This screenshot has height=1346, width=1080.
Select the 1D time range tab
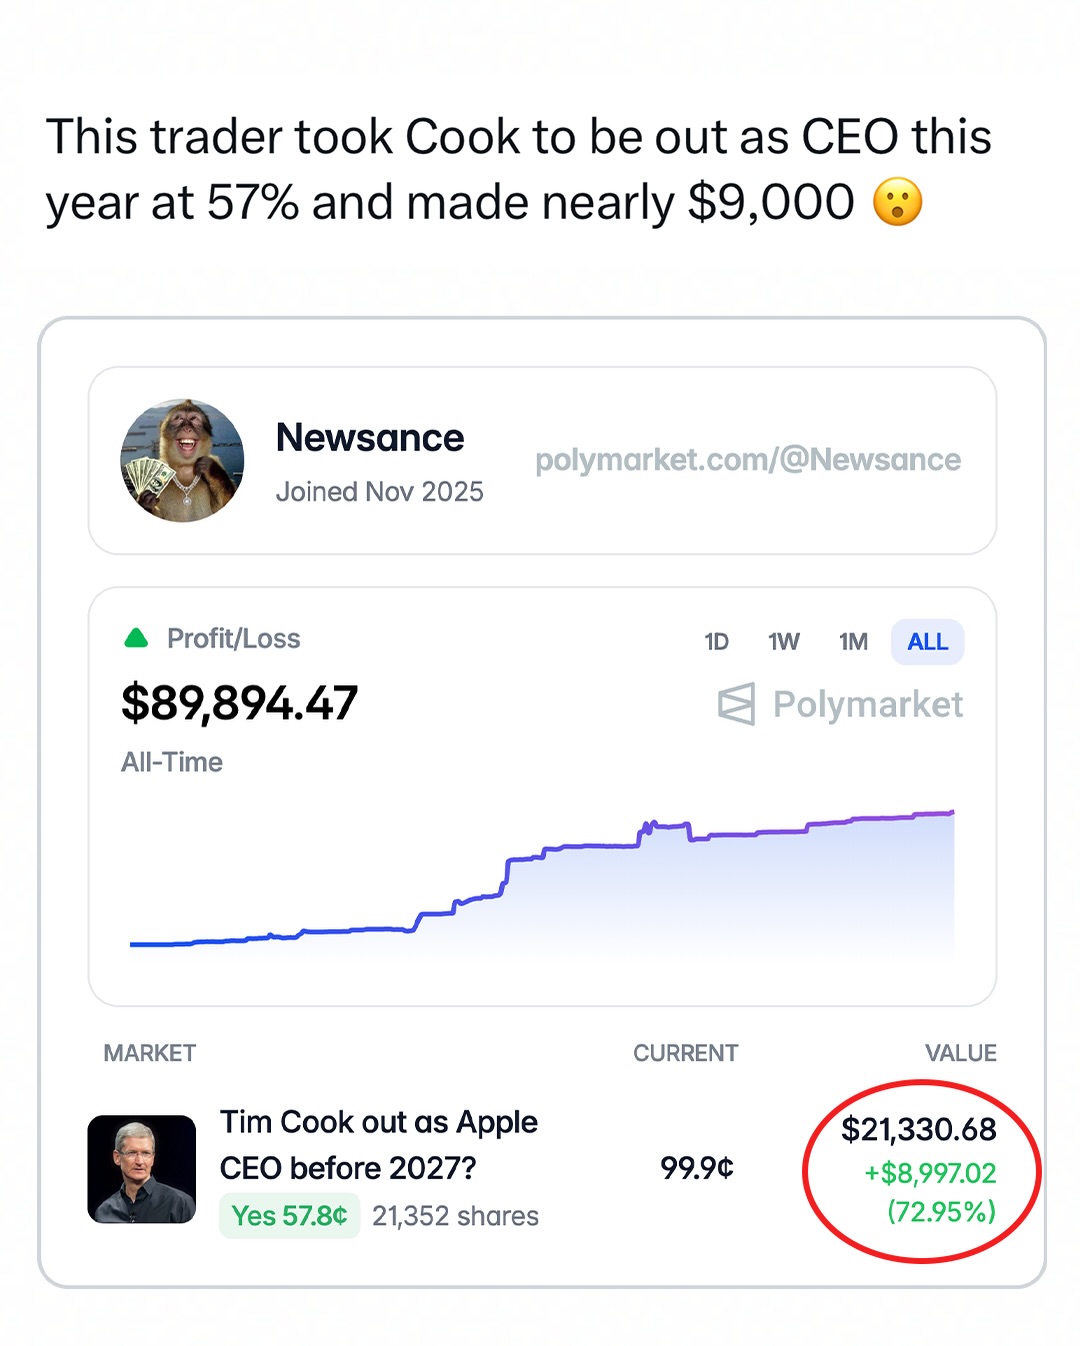(x=716, y=642)
